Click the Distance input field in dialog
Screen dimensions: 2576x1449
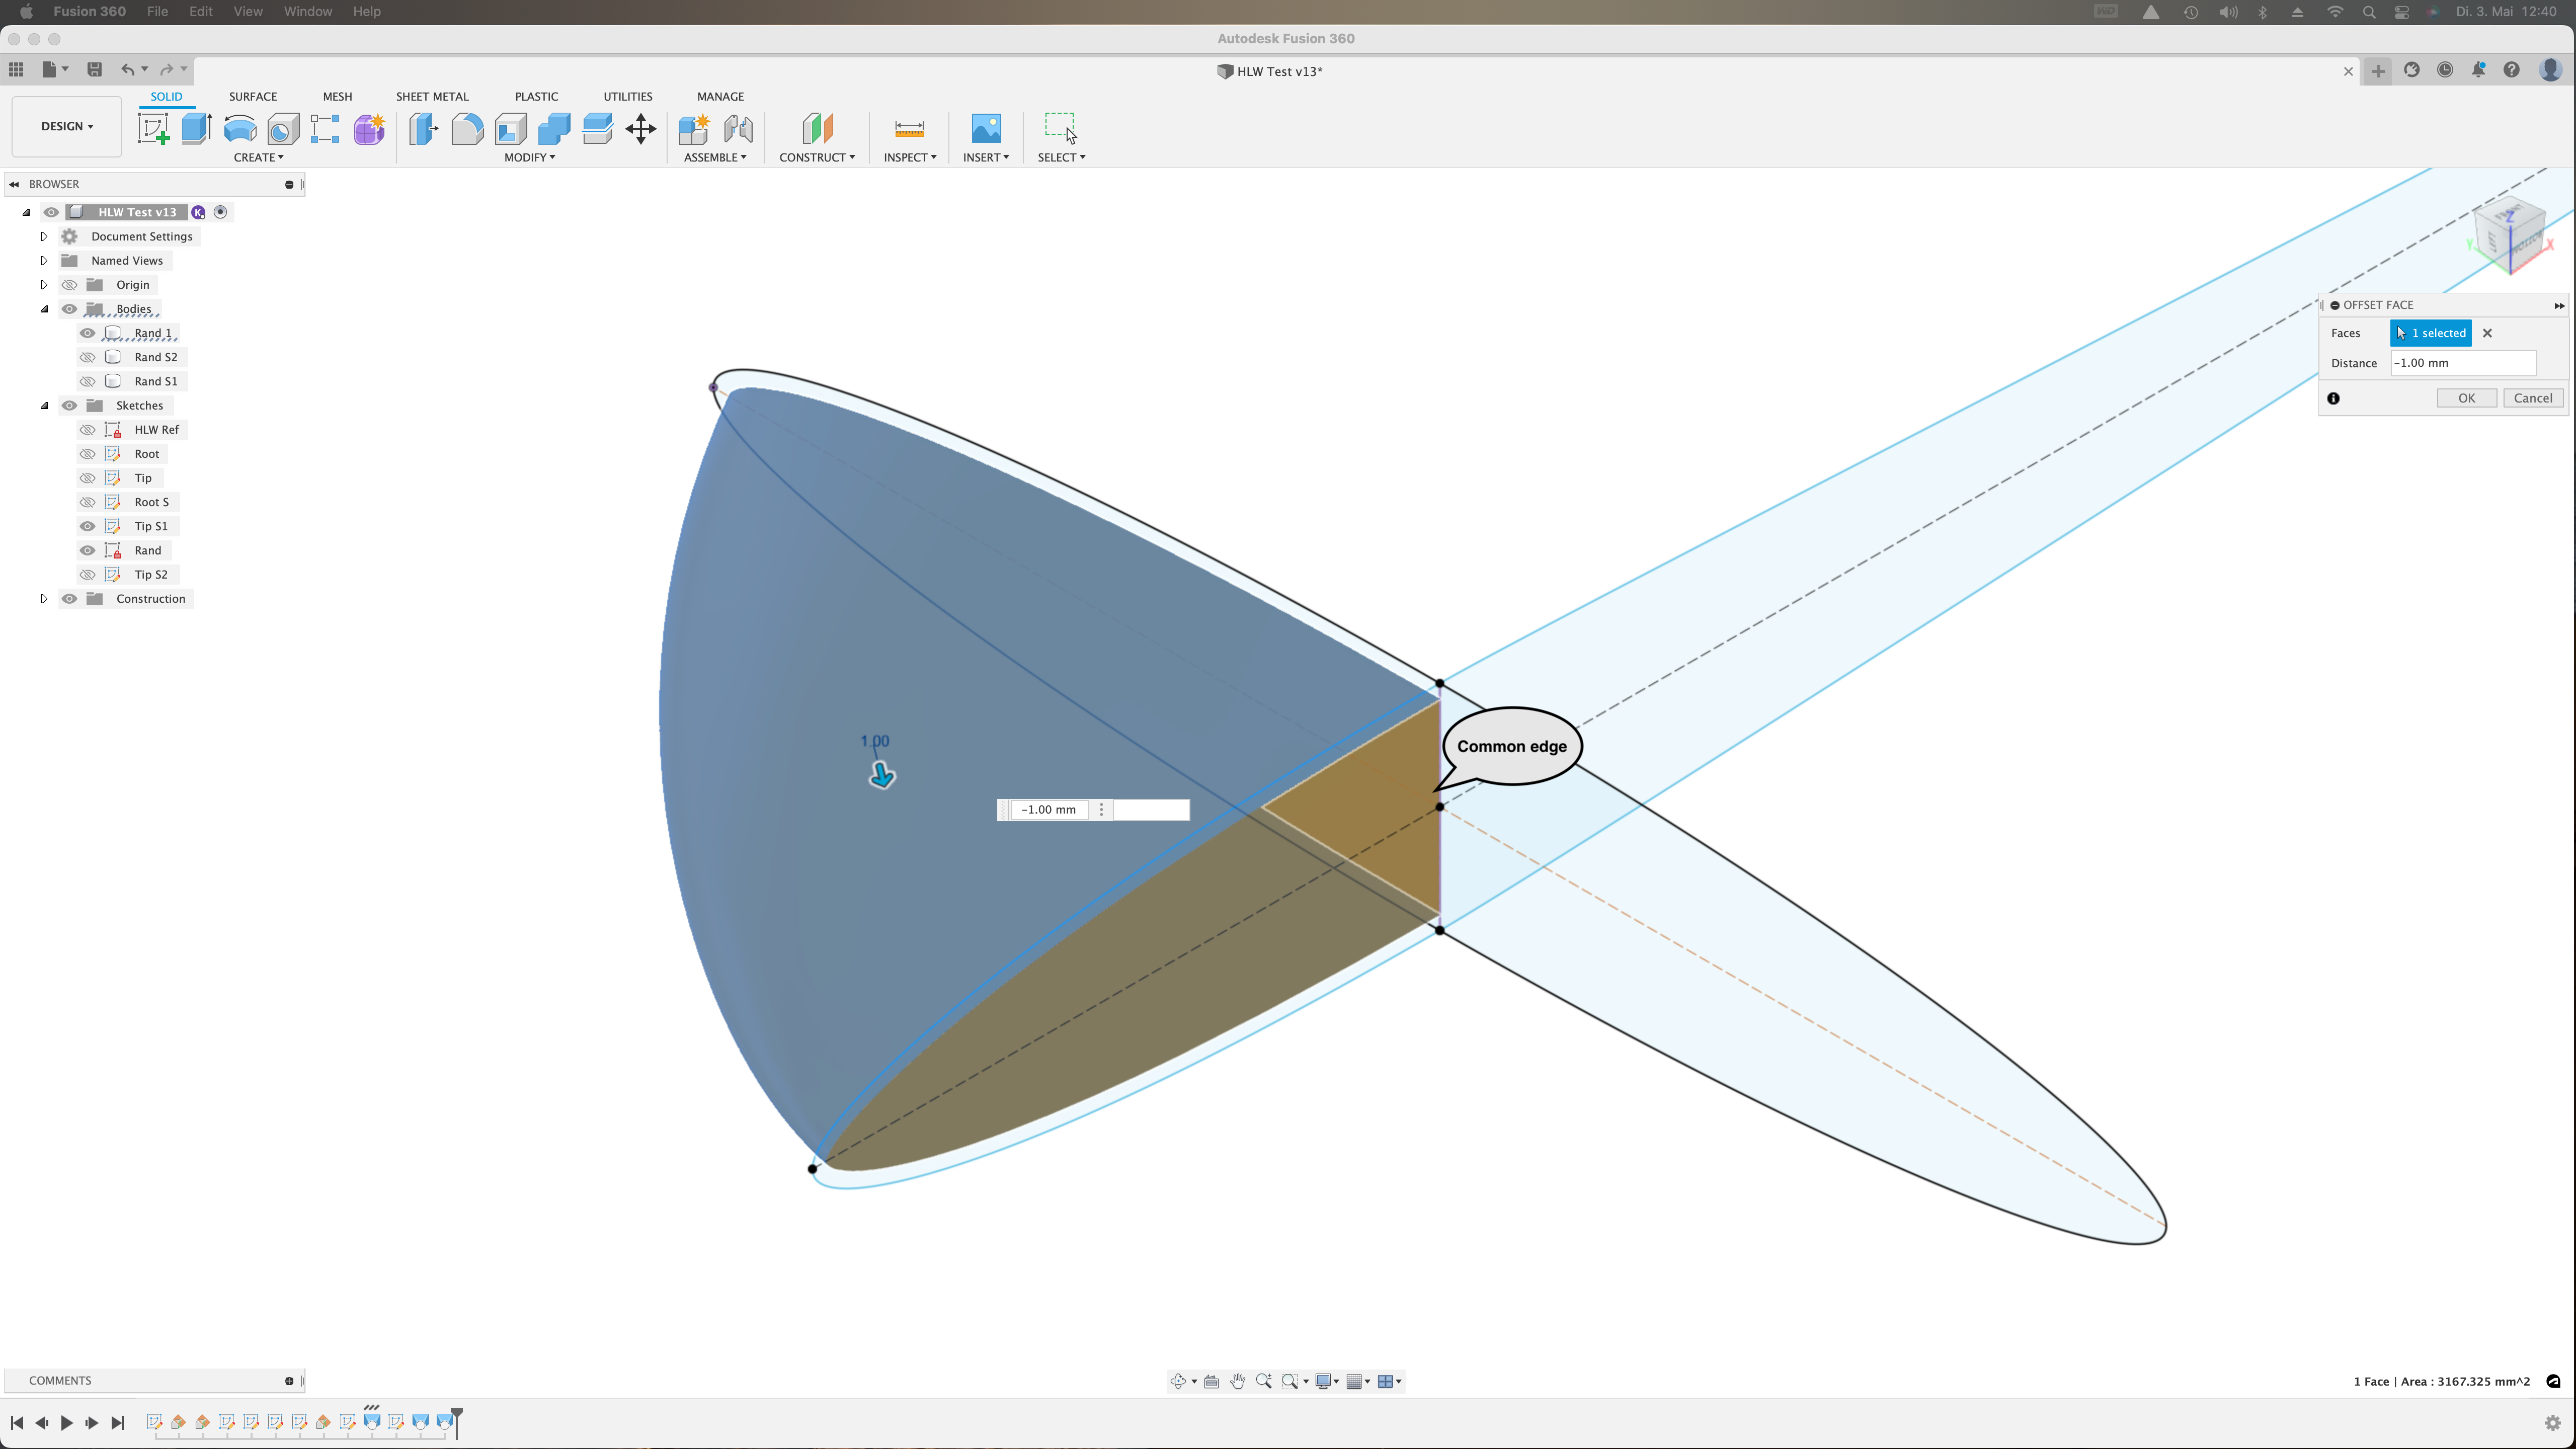(2463, 363)
